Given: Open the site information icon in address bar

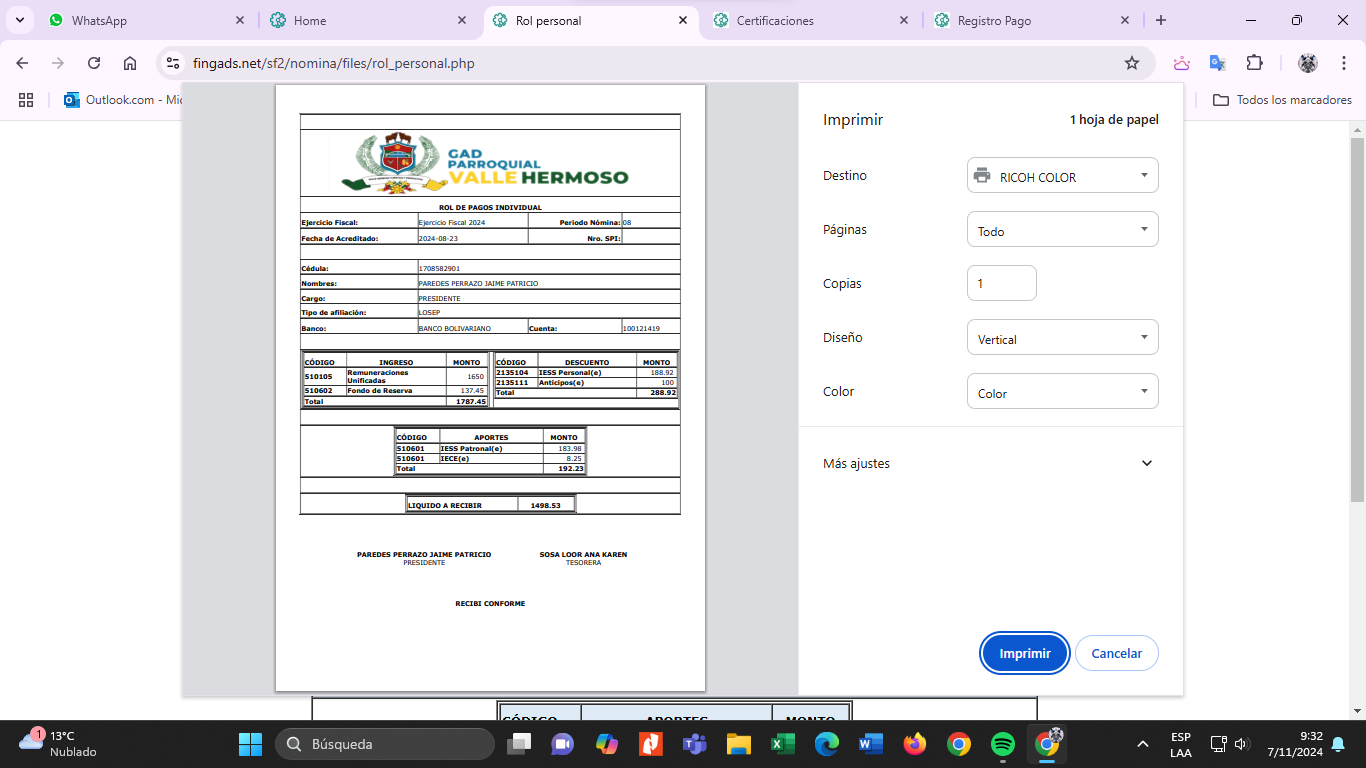Looking at the screenshot, I should (x=173, y=63).
